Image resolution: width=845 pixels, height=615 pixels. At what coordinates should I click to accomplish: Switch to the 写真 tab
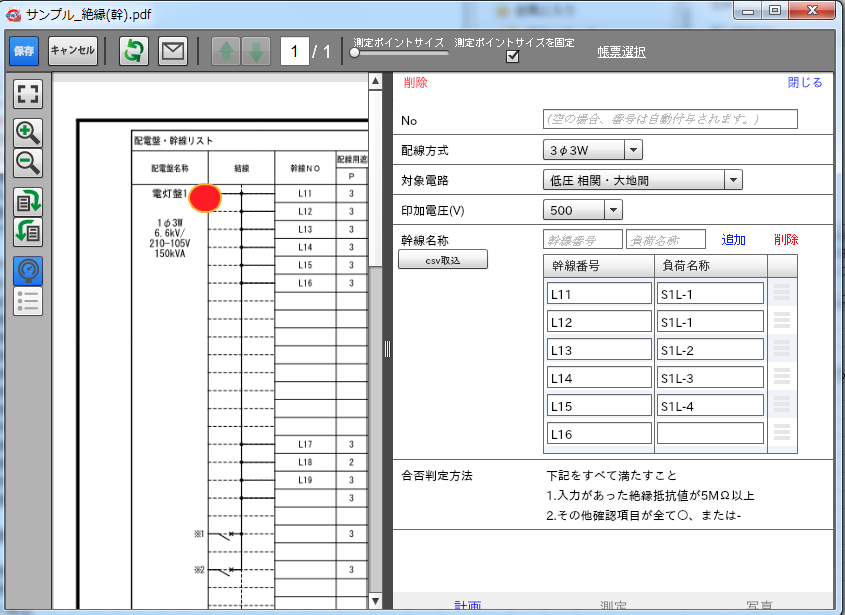[x=759, y=606]
